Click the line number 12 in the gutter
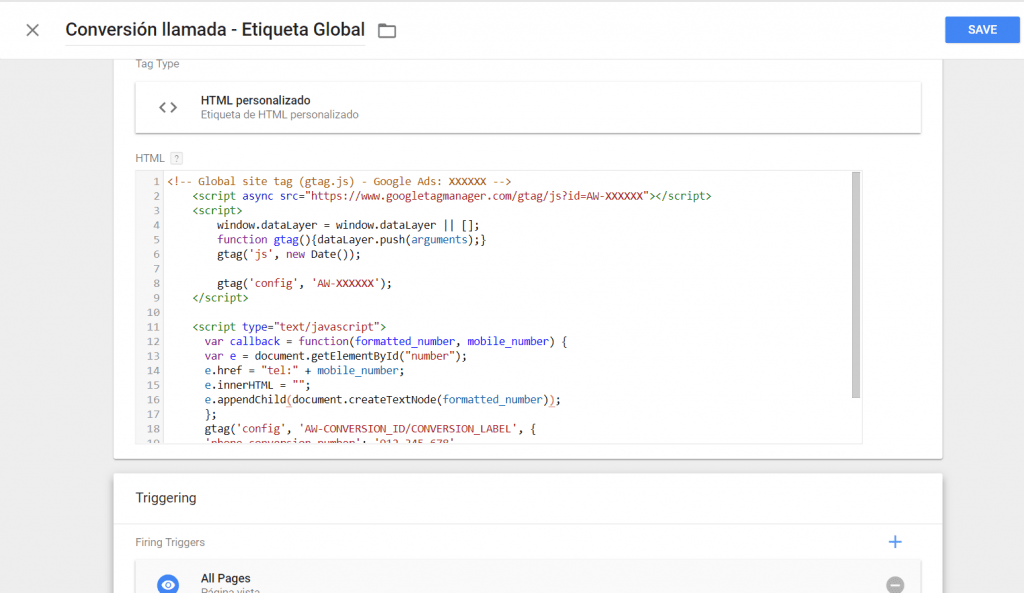Viewport: 1024px width, 593px height. [x=153, y=342]
